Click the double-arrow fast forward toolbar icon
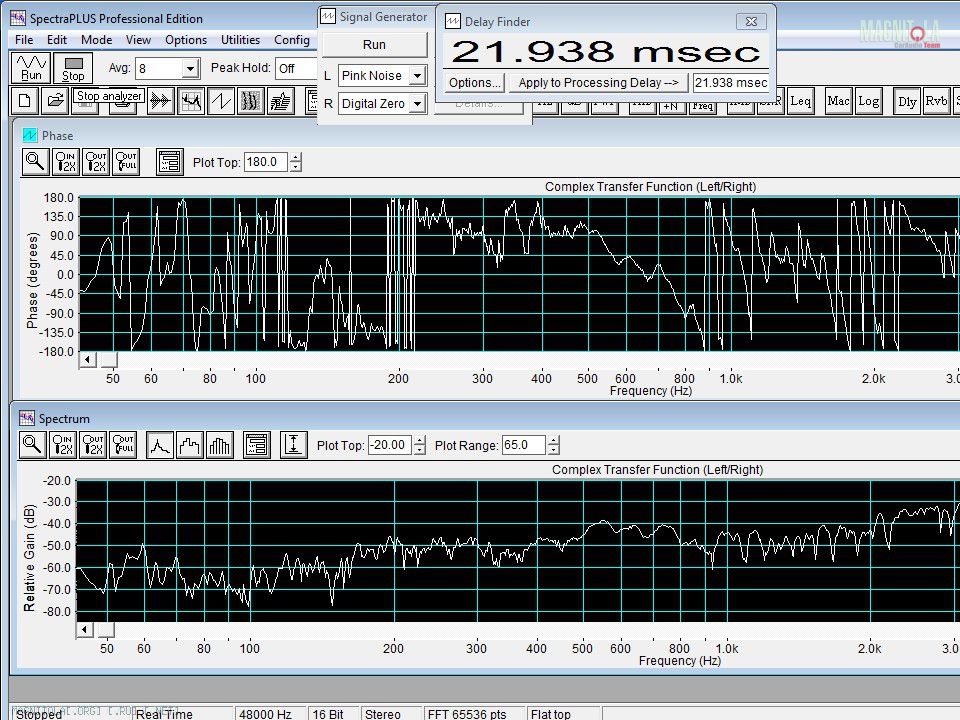Image resolution: width=960 pixels, height=720 pixels. pos(160,101)
